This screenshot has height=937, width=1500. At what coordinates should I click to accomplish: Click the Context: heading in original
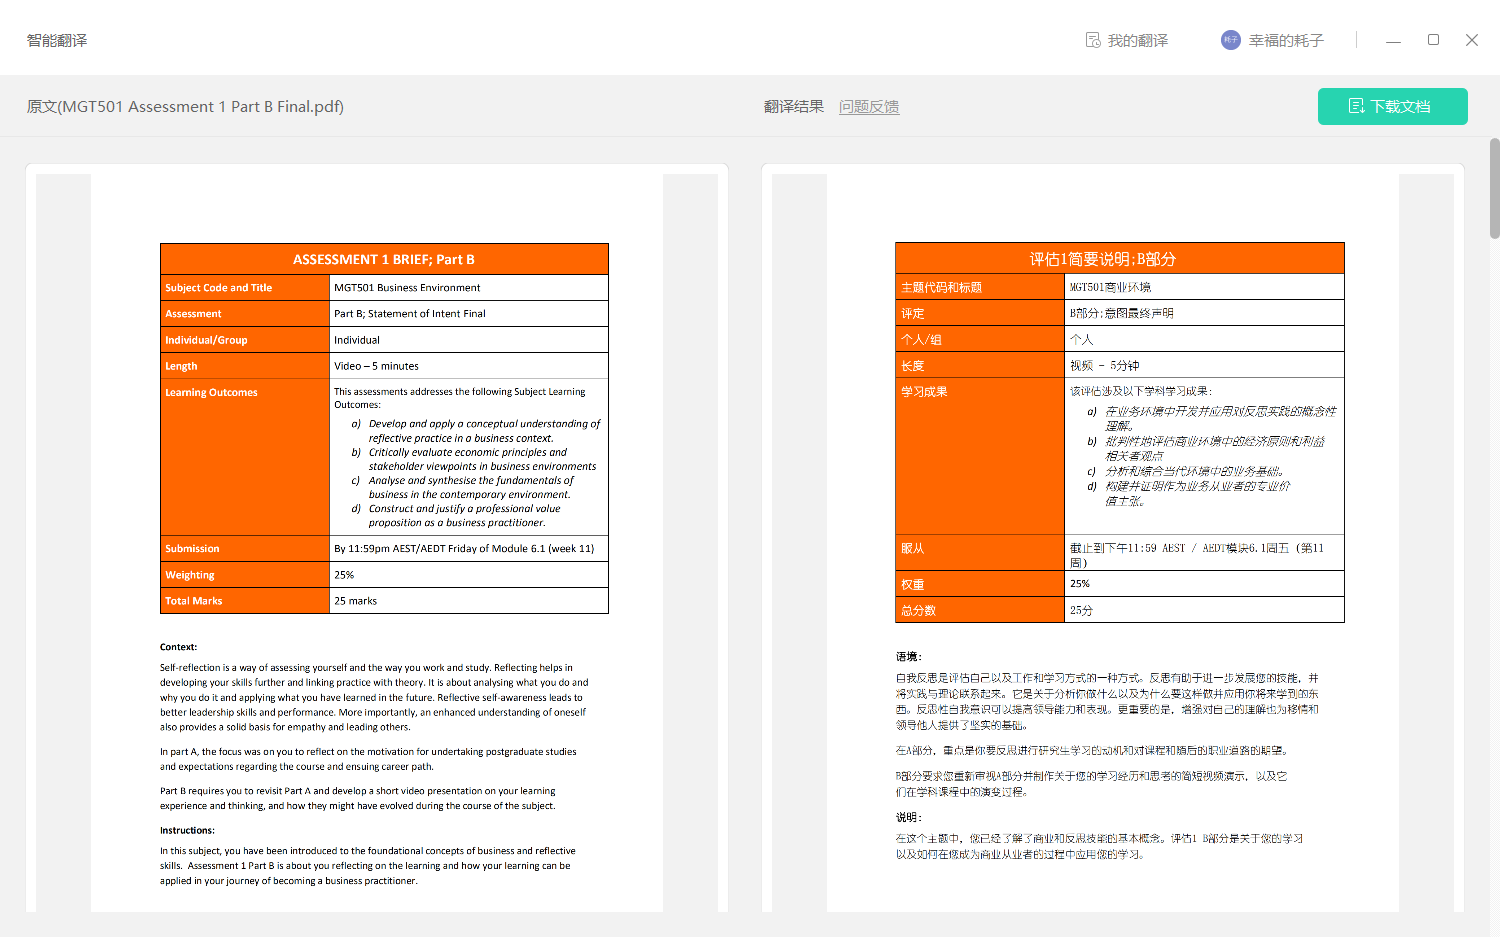(179, 647)
